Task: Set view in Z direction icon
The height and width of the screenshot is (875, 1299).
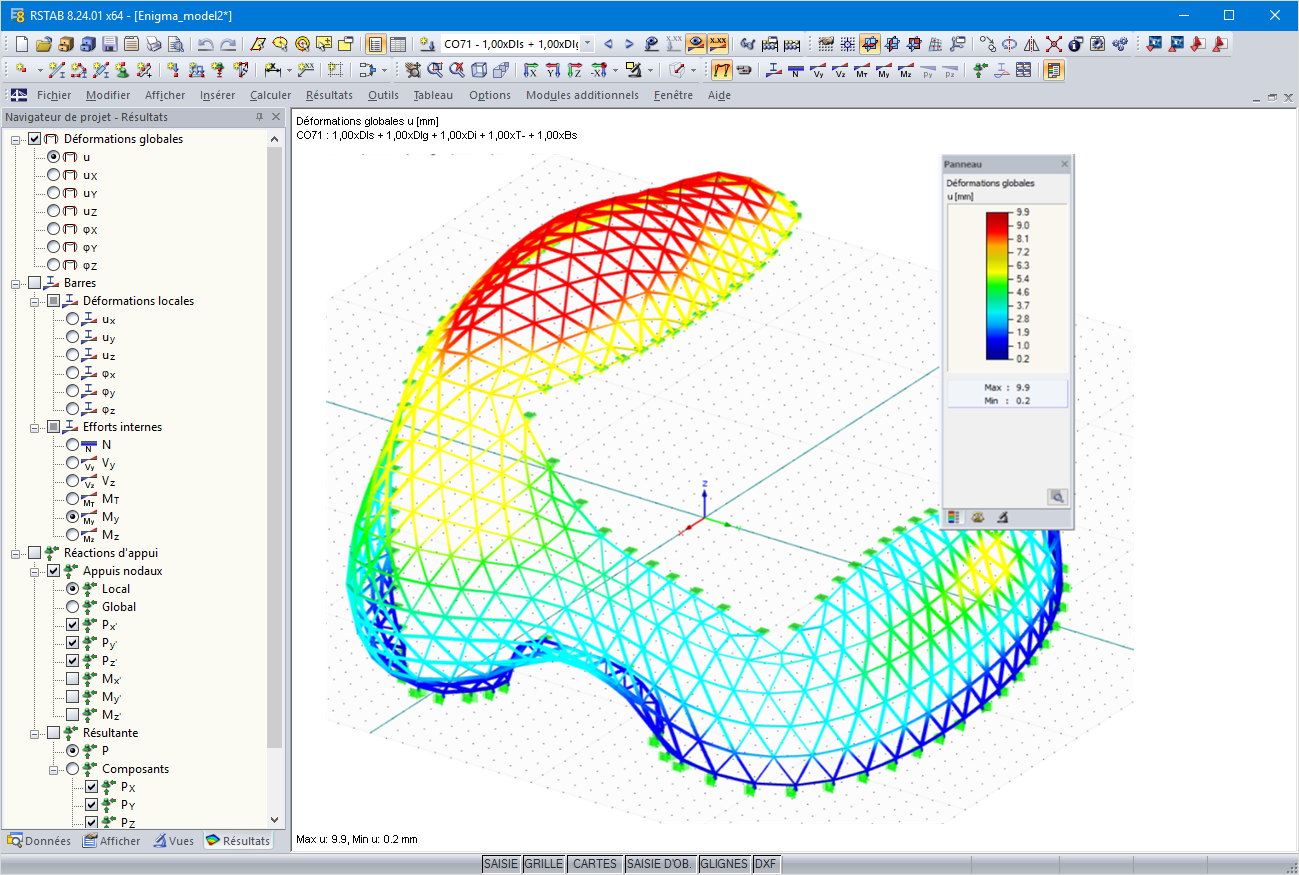Action: coord(574,70)
